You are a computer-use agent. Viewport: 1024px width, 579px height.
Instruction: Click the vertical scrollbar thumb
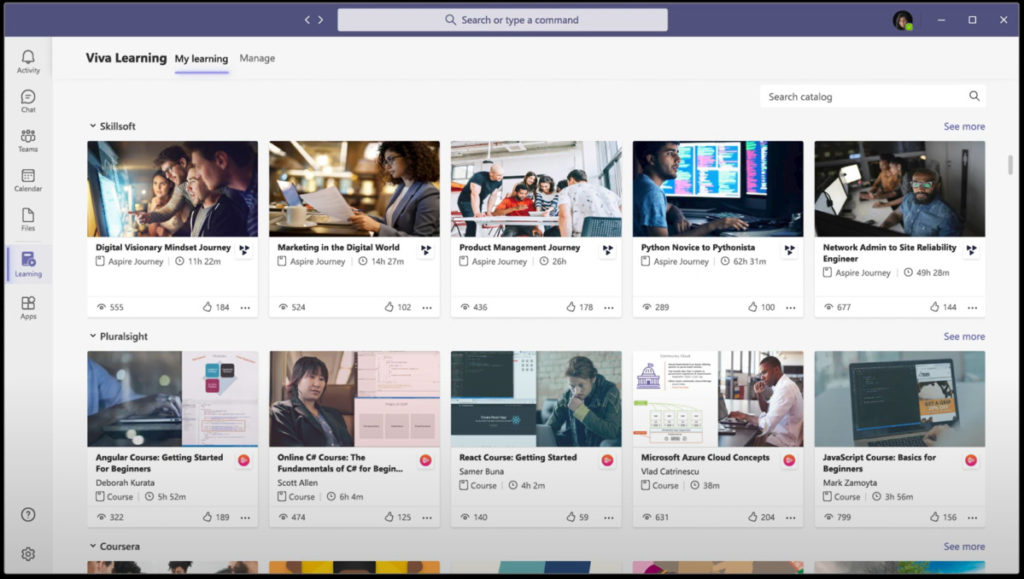1010,164
